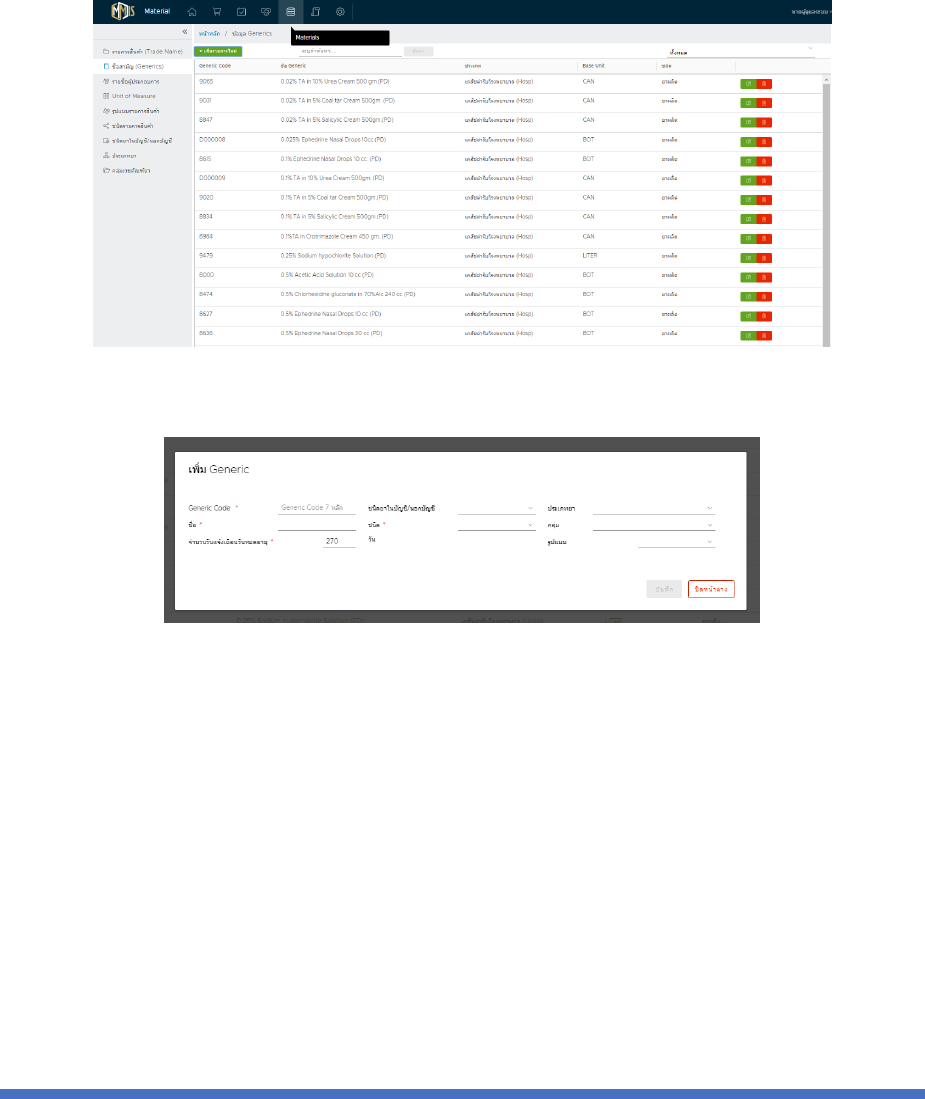Edit row 8847 with green icon
925x1099 pixels.
point(748,123)
